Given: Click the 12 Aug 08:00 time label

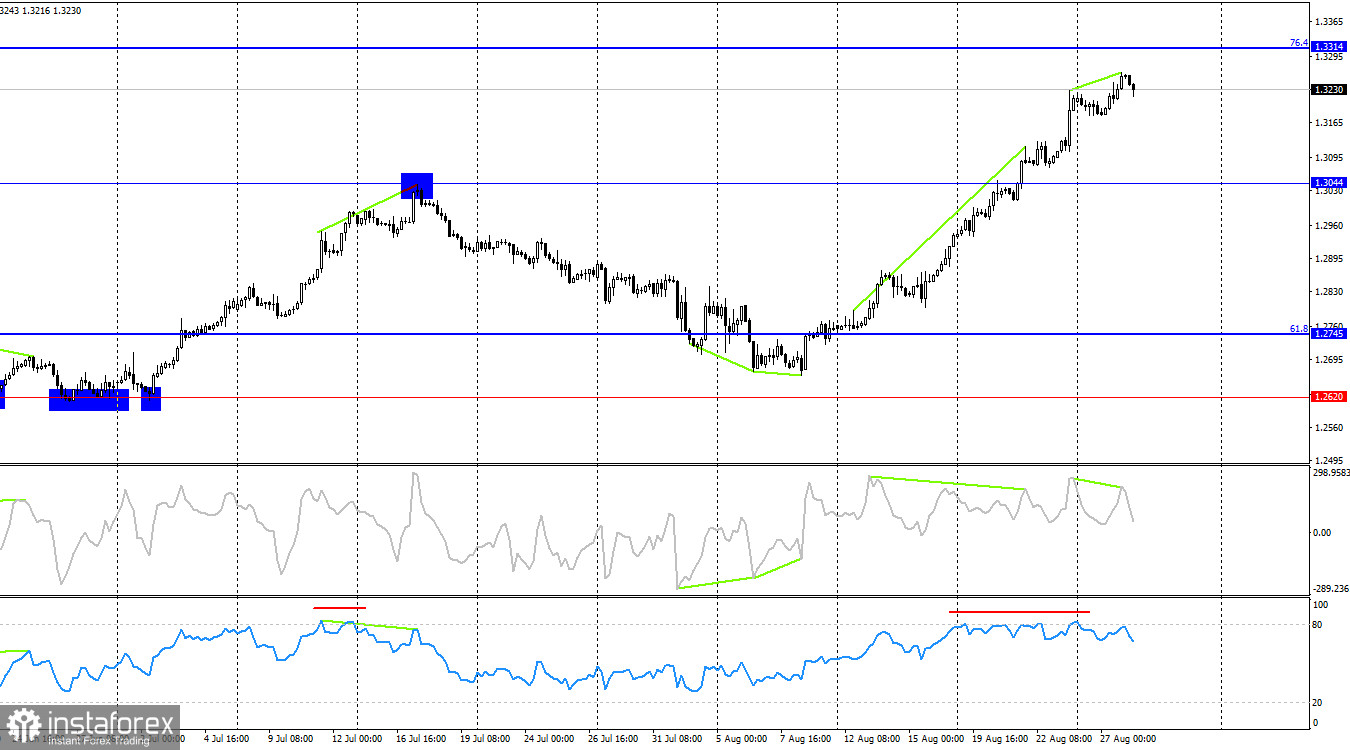Looking at the screenshot, I should (x=871, y=739).
